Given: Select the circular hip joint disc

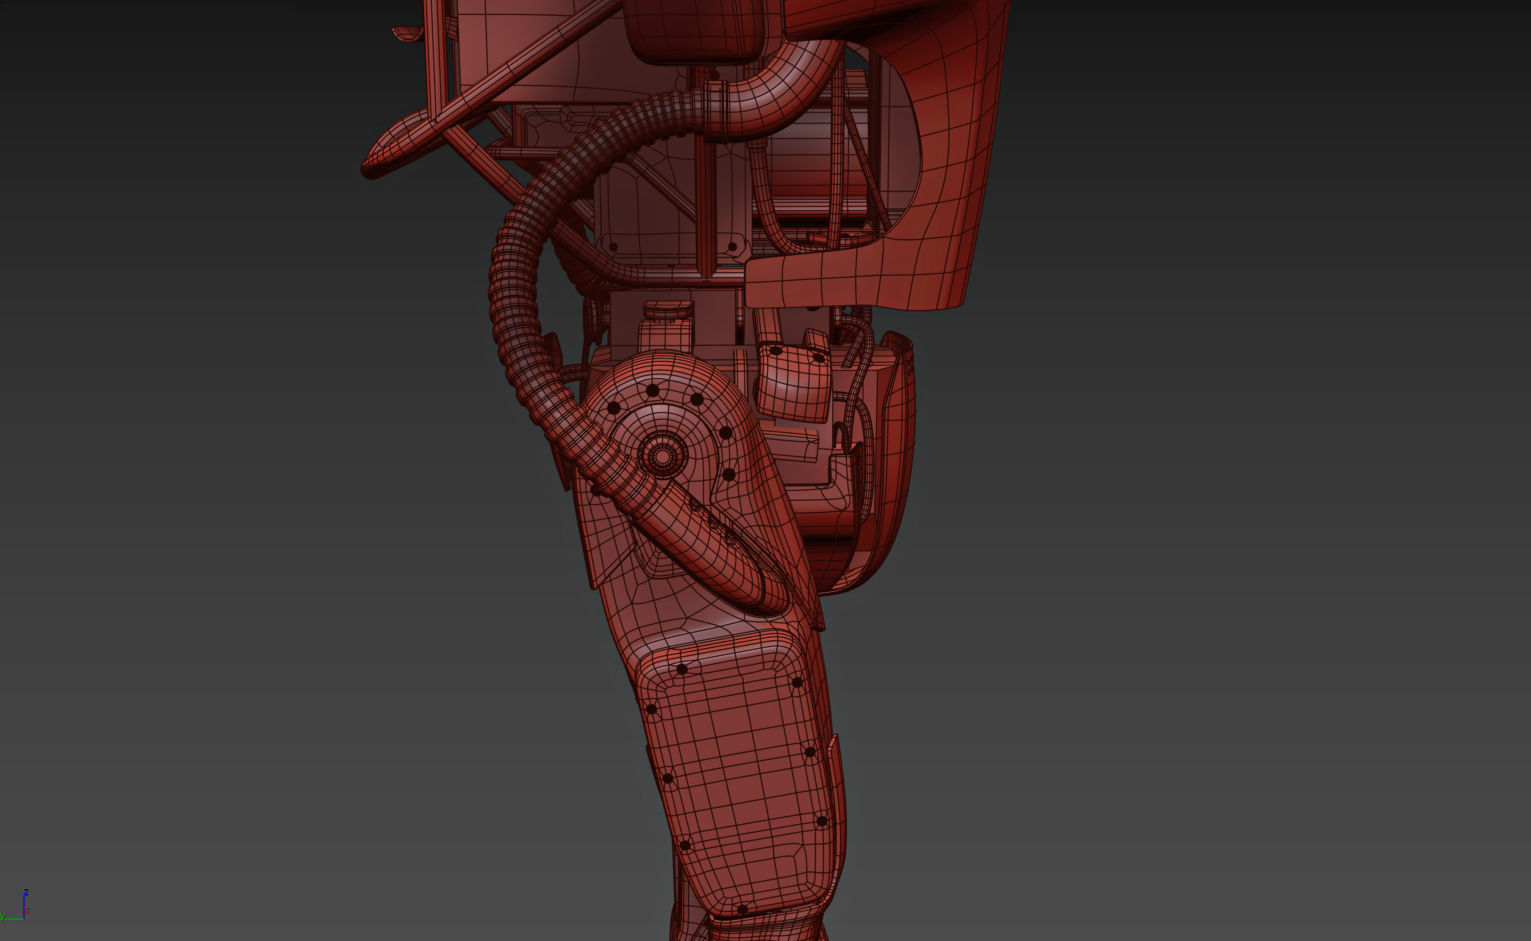Looking at the screenshot, I should click(x=661, y=456).
